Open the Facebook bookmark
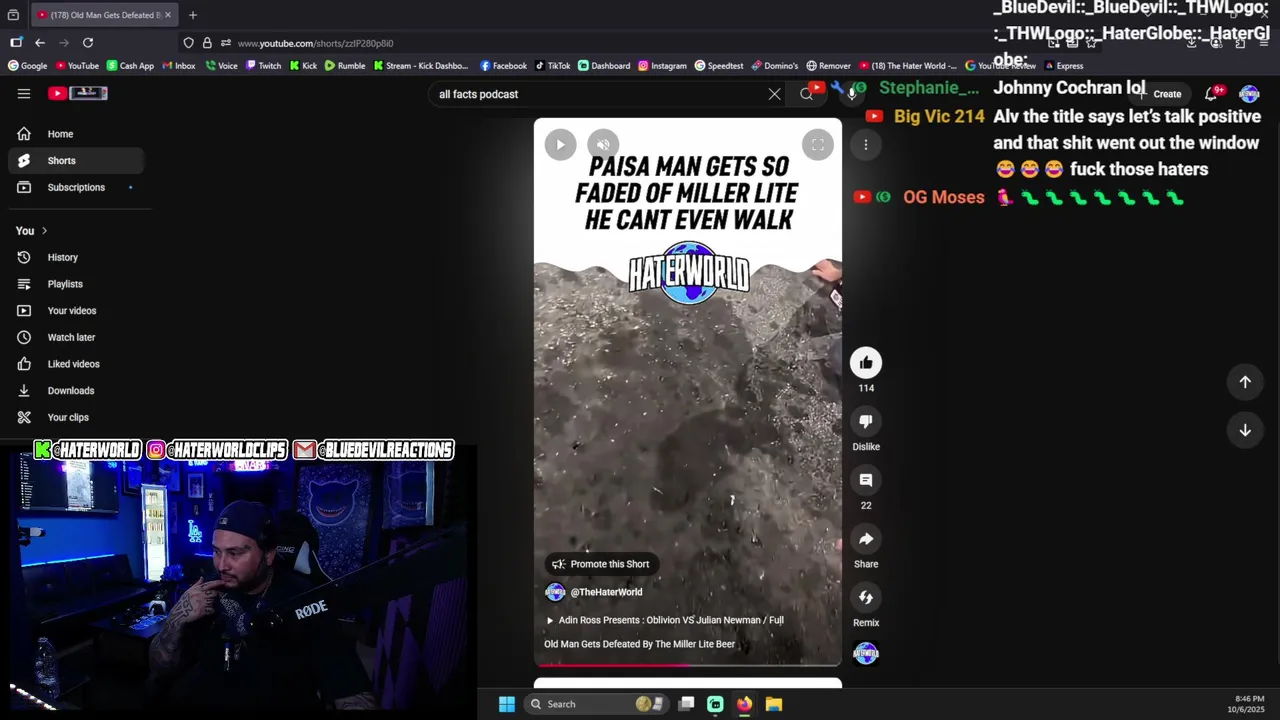Viewport: 1280px width, 720px height. (503, 66)
